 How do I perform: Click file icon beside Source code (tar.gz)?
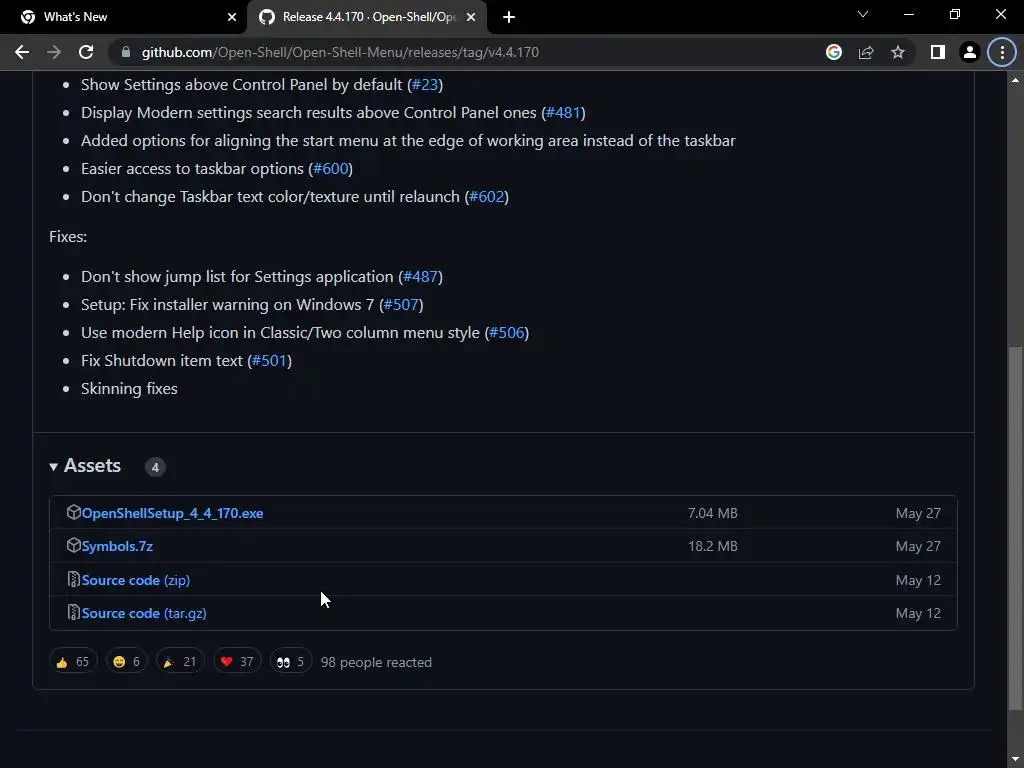pos(73,613)
